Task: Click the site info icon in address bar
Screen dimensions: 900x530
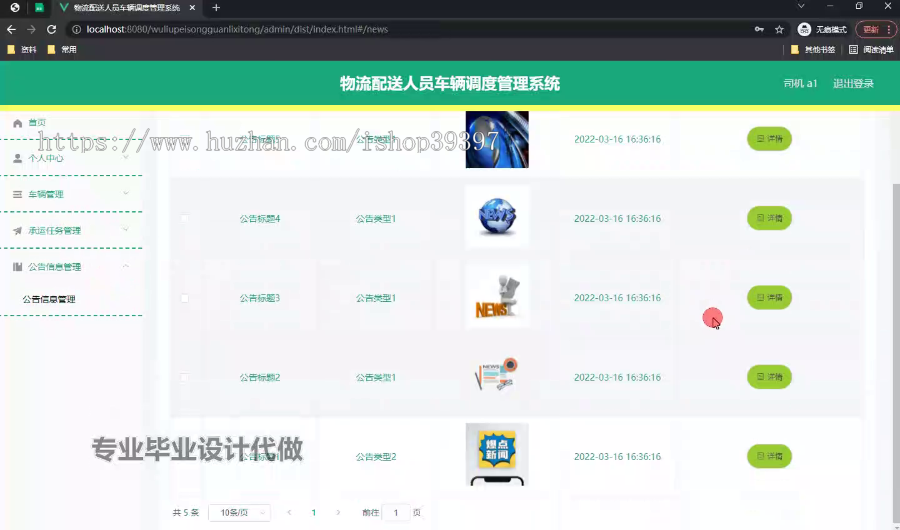Action: [x=76, y=29]
